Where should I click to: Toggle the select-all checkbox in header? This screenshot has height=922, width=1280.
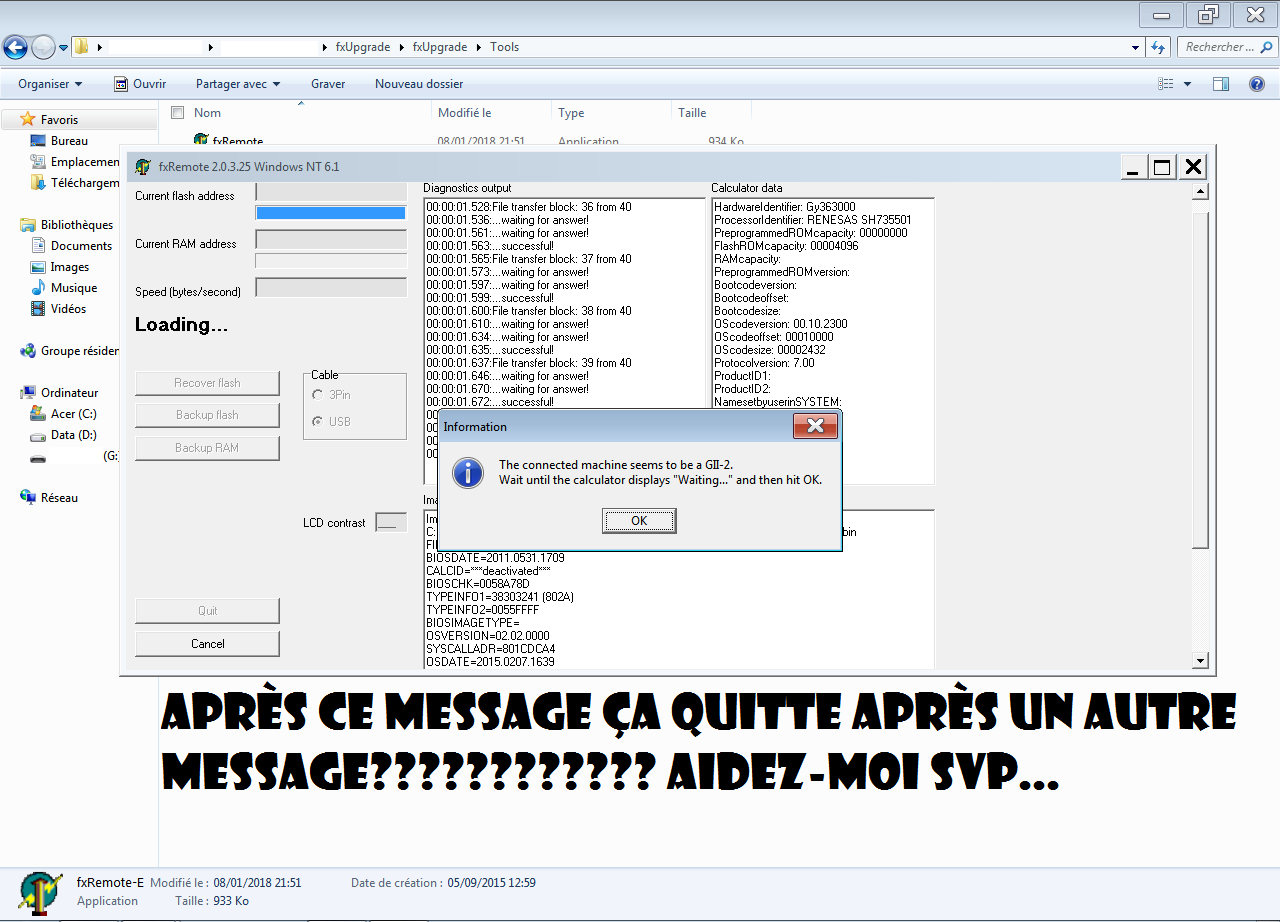(178, 112)
